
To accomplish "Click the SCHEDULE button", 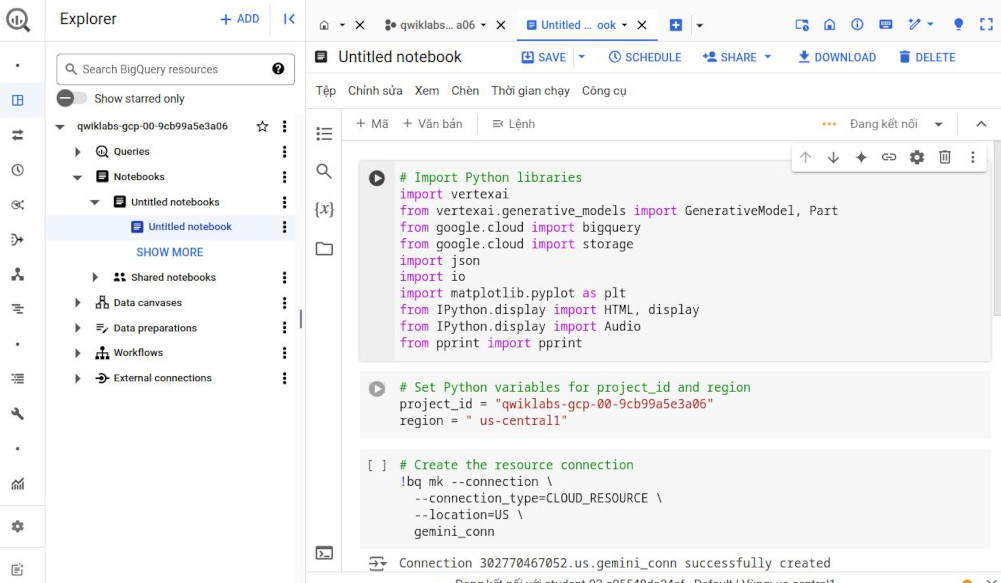I will pos(645,57).
